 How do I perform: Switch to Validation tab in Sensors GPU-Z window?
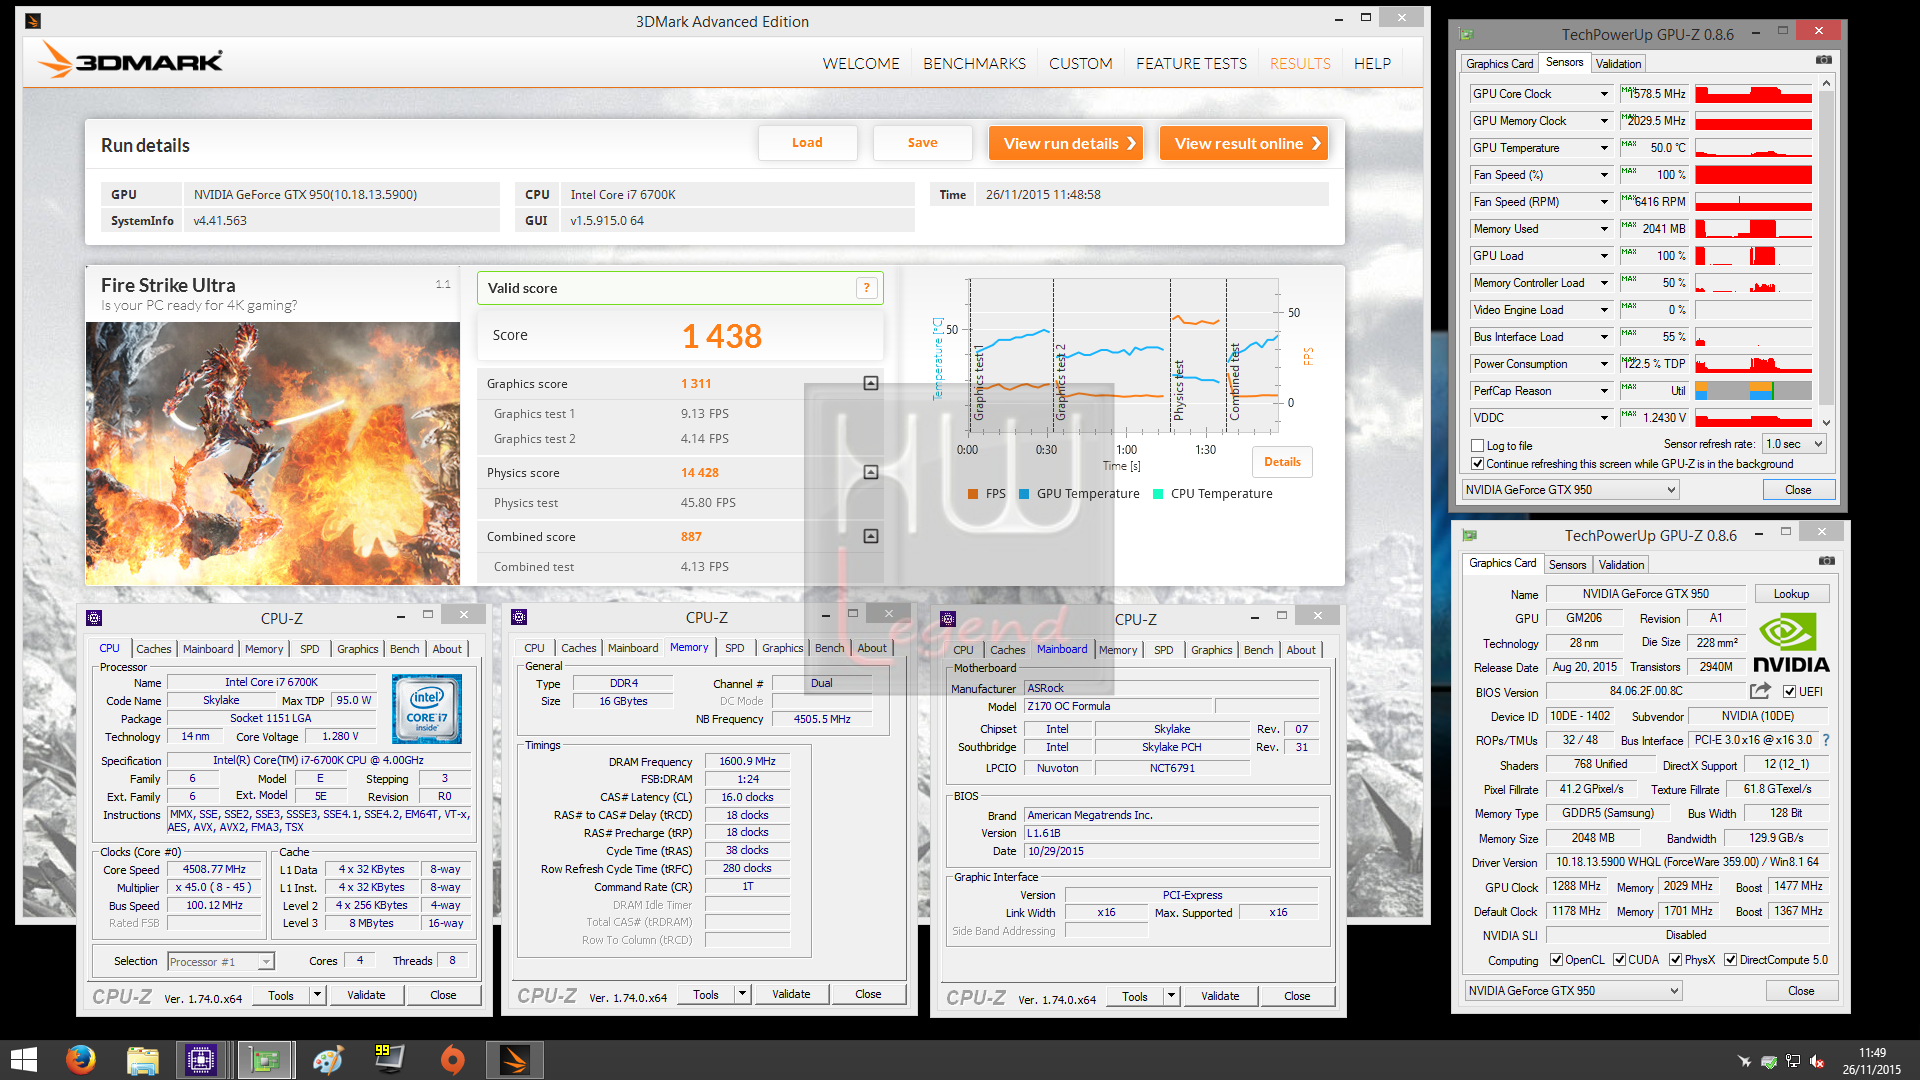pos(1618,64)
